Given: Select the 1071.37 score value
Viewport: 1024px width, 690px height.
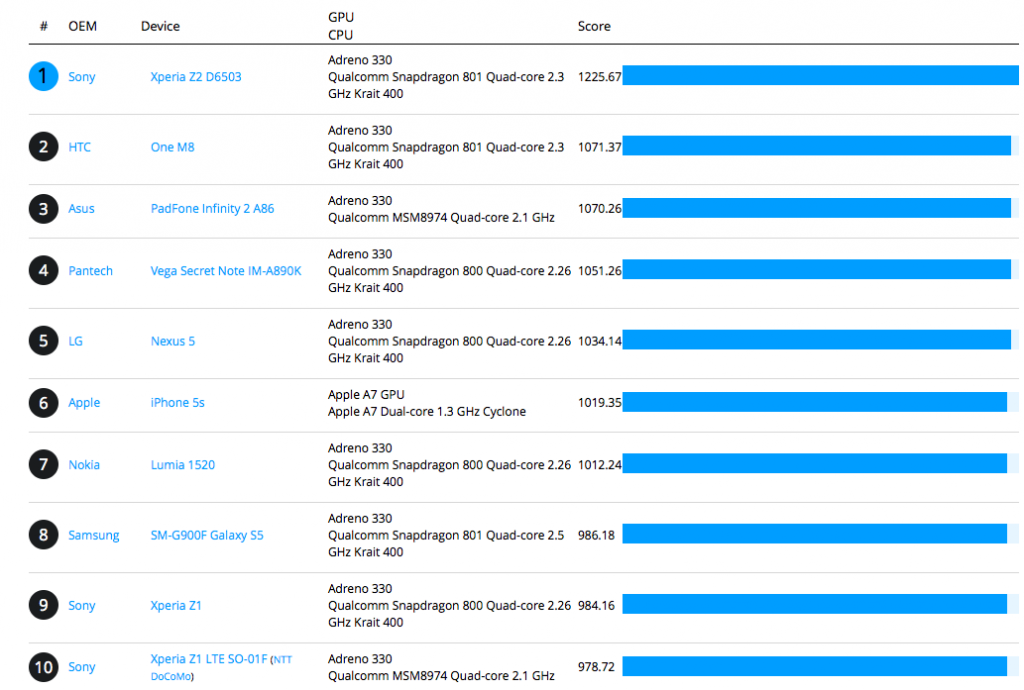Looking at the screenshot, I should pyautogui.click(x=600, y=147).
